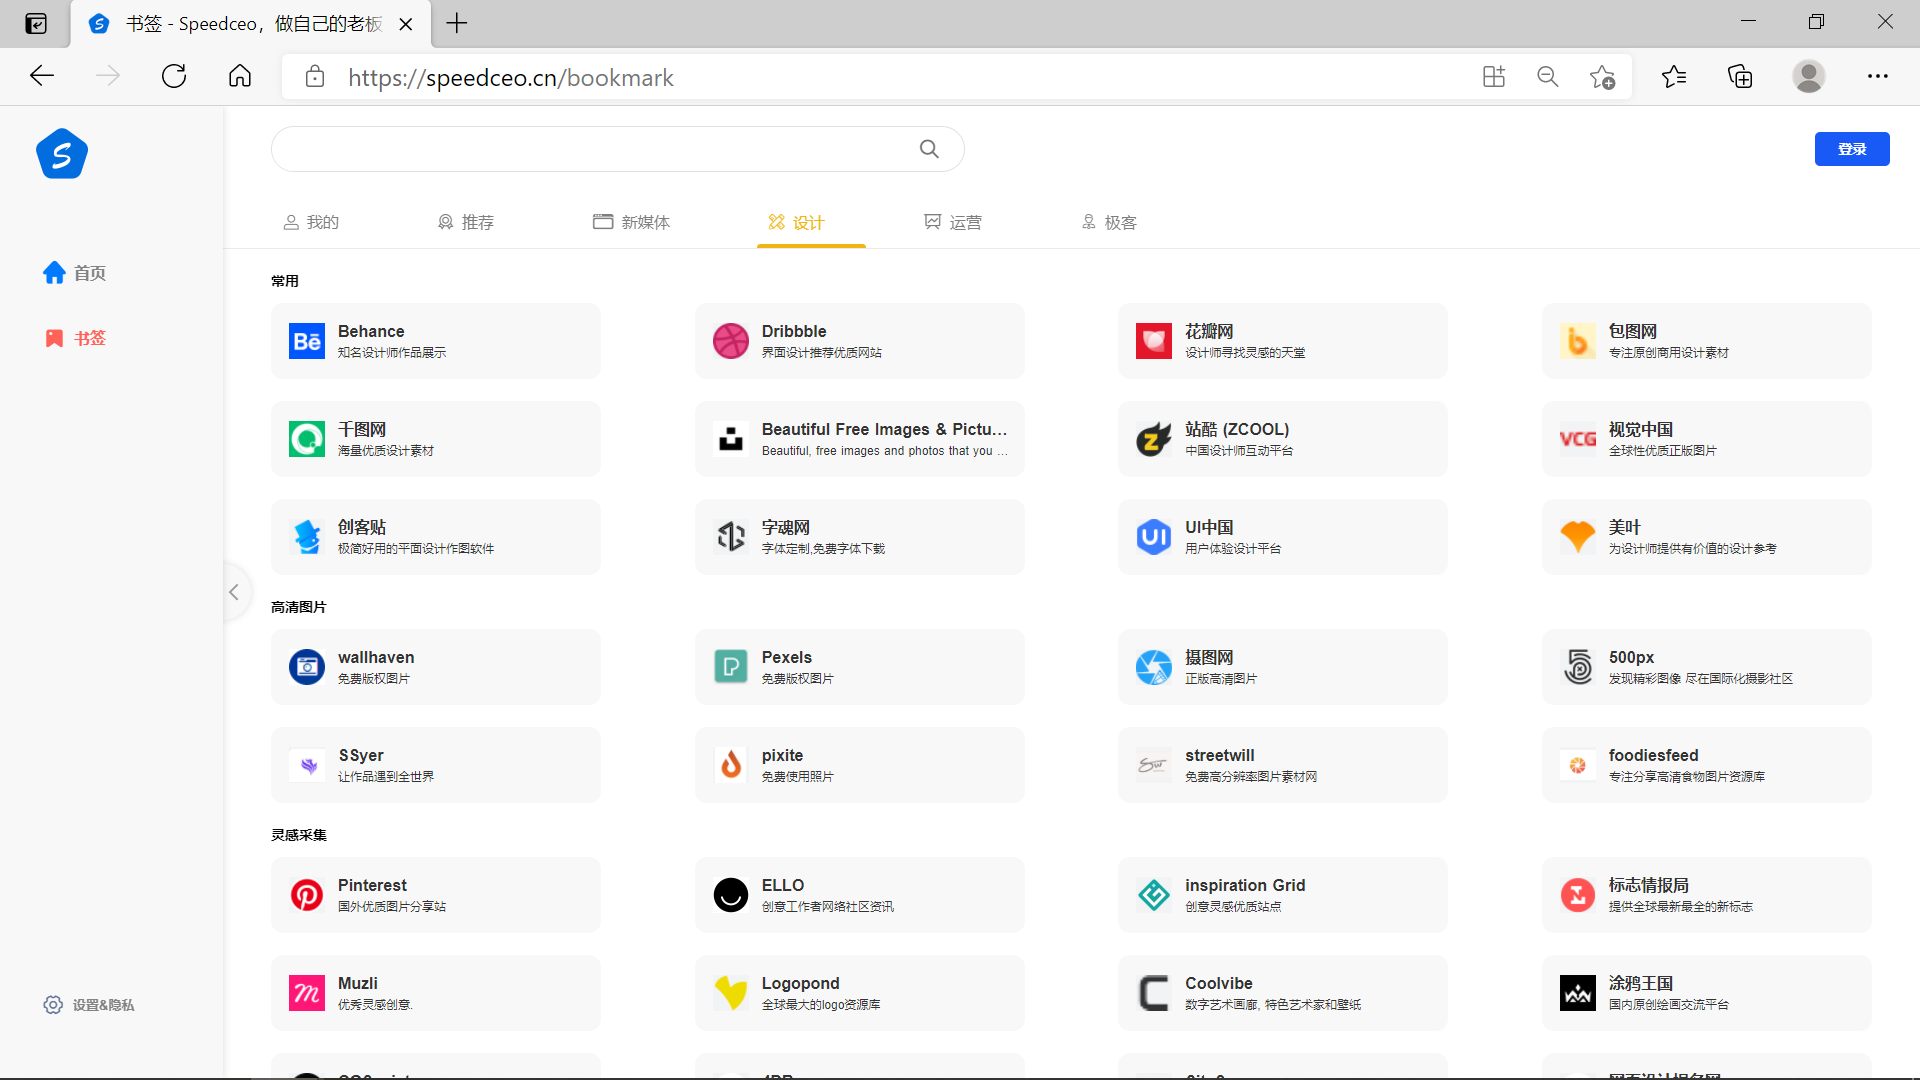
Task: Click the browser address bar URL
Action: (511, 77)
